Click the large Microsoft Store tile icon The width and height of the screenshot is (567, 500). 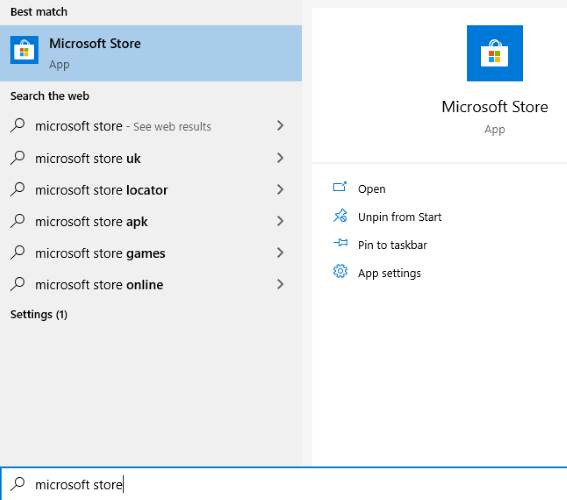(494, 53)
